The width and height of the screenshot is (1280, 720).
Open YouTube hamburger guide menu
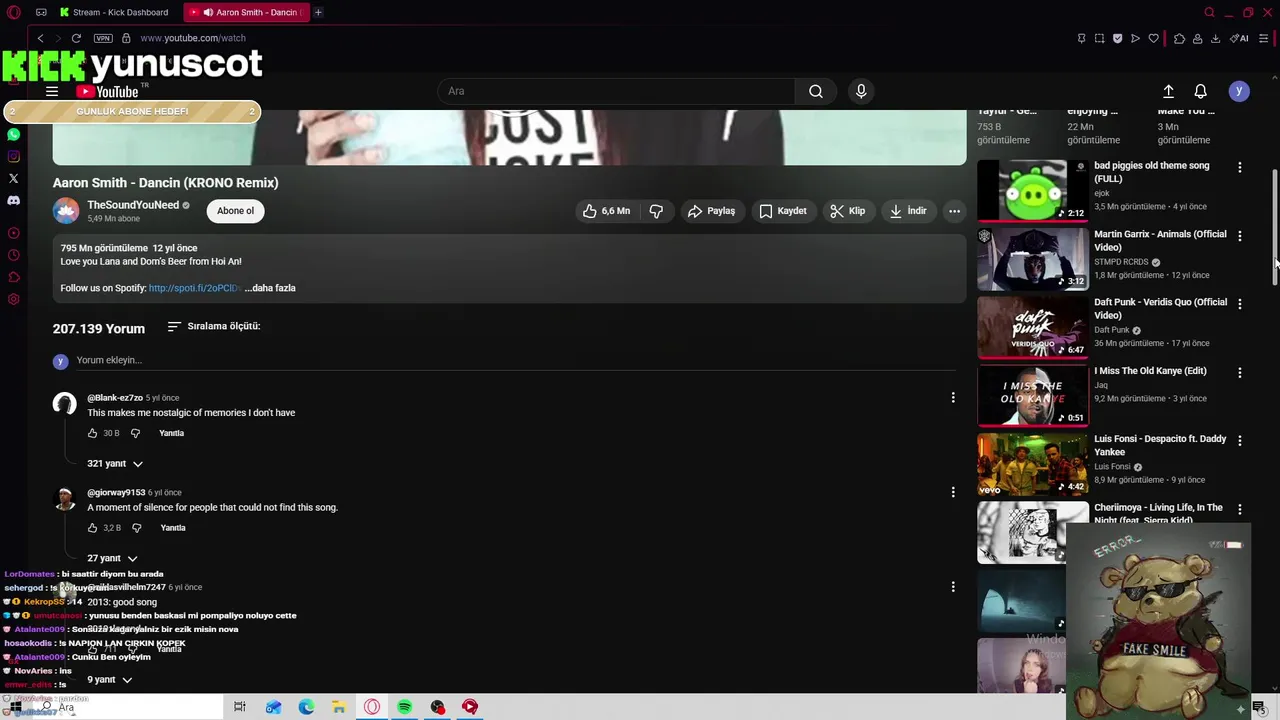coord(52,91)
